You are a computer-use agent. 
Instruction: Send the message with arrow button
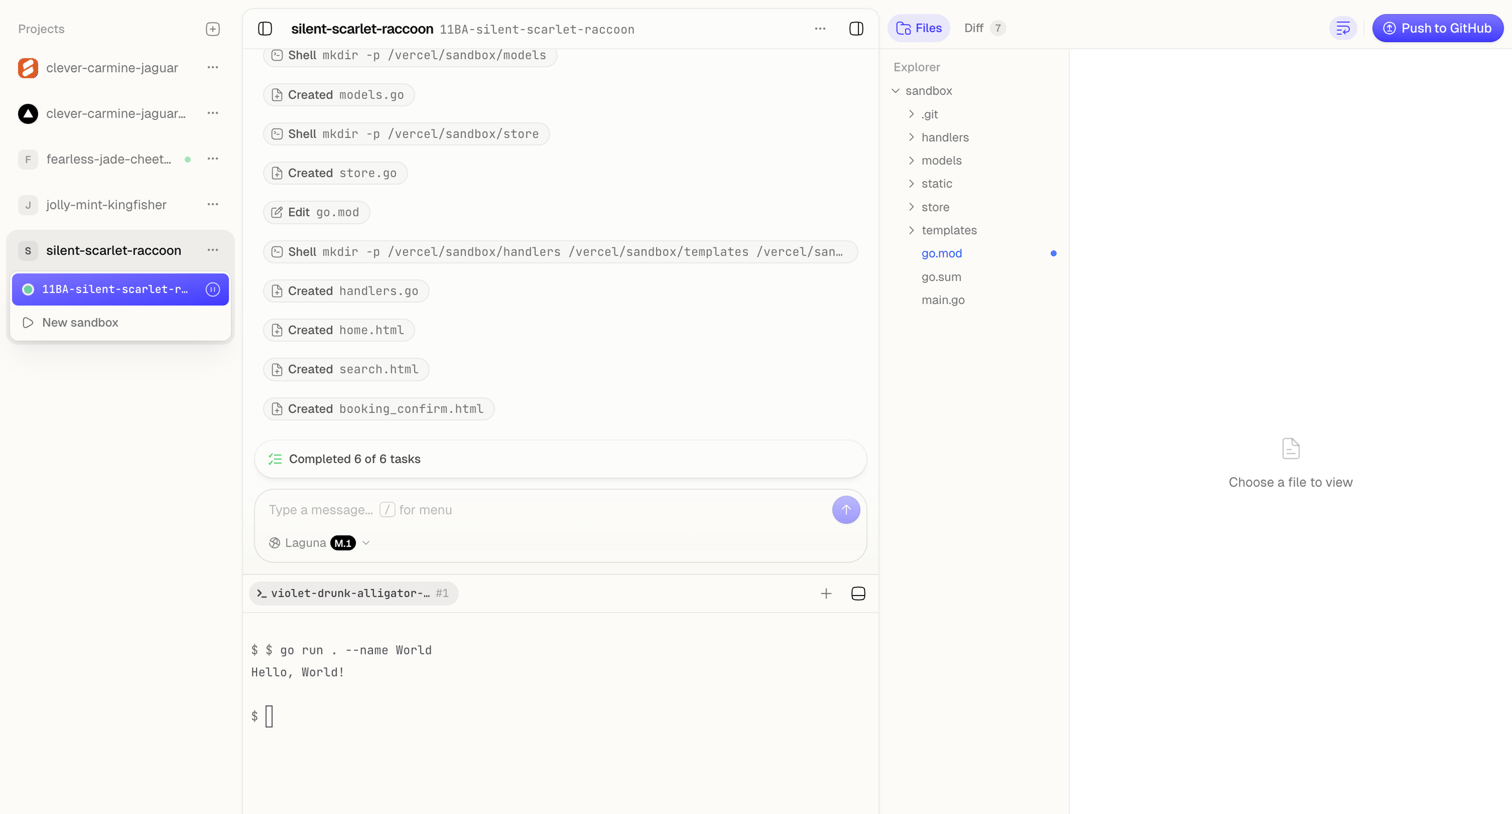(846, 510)
